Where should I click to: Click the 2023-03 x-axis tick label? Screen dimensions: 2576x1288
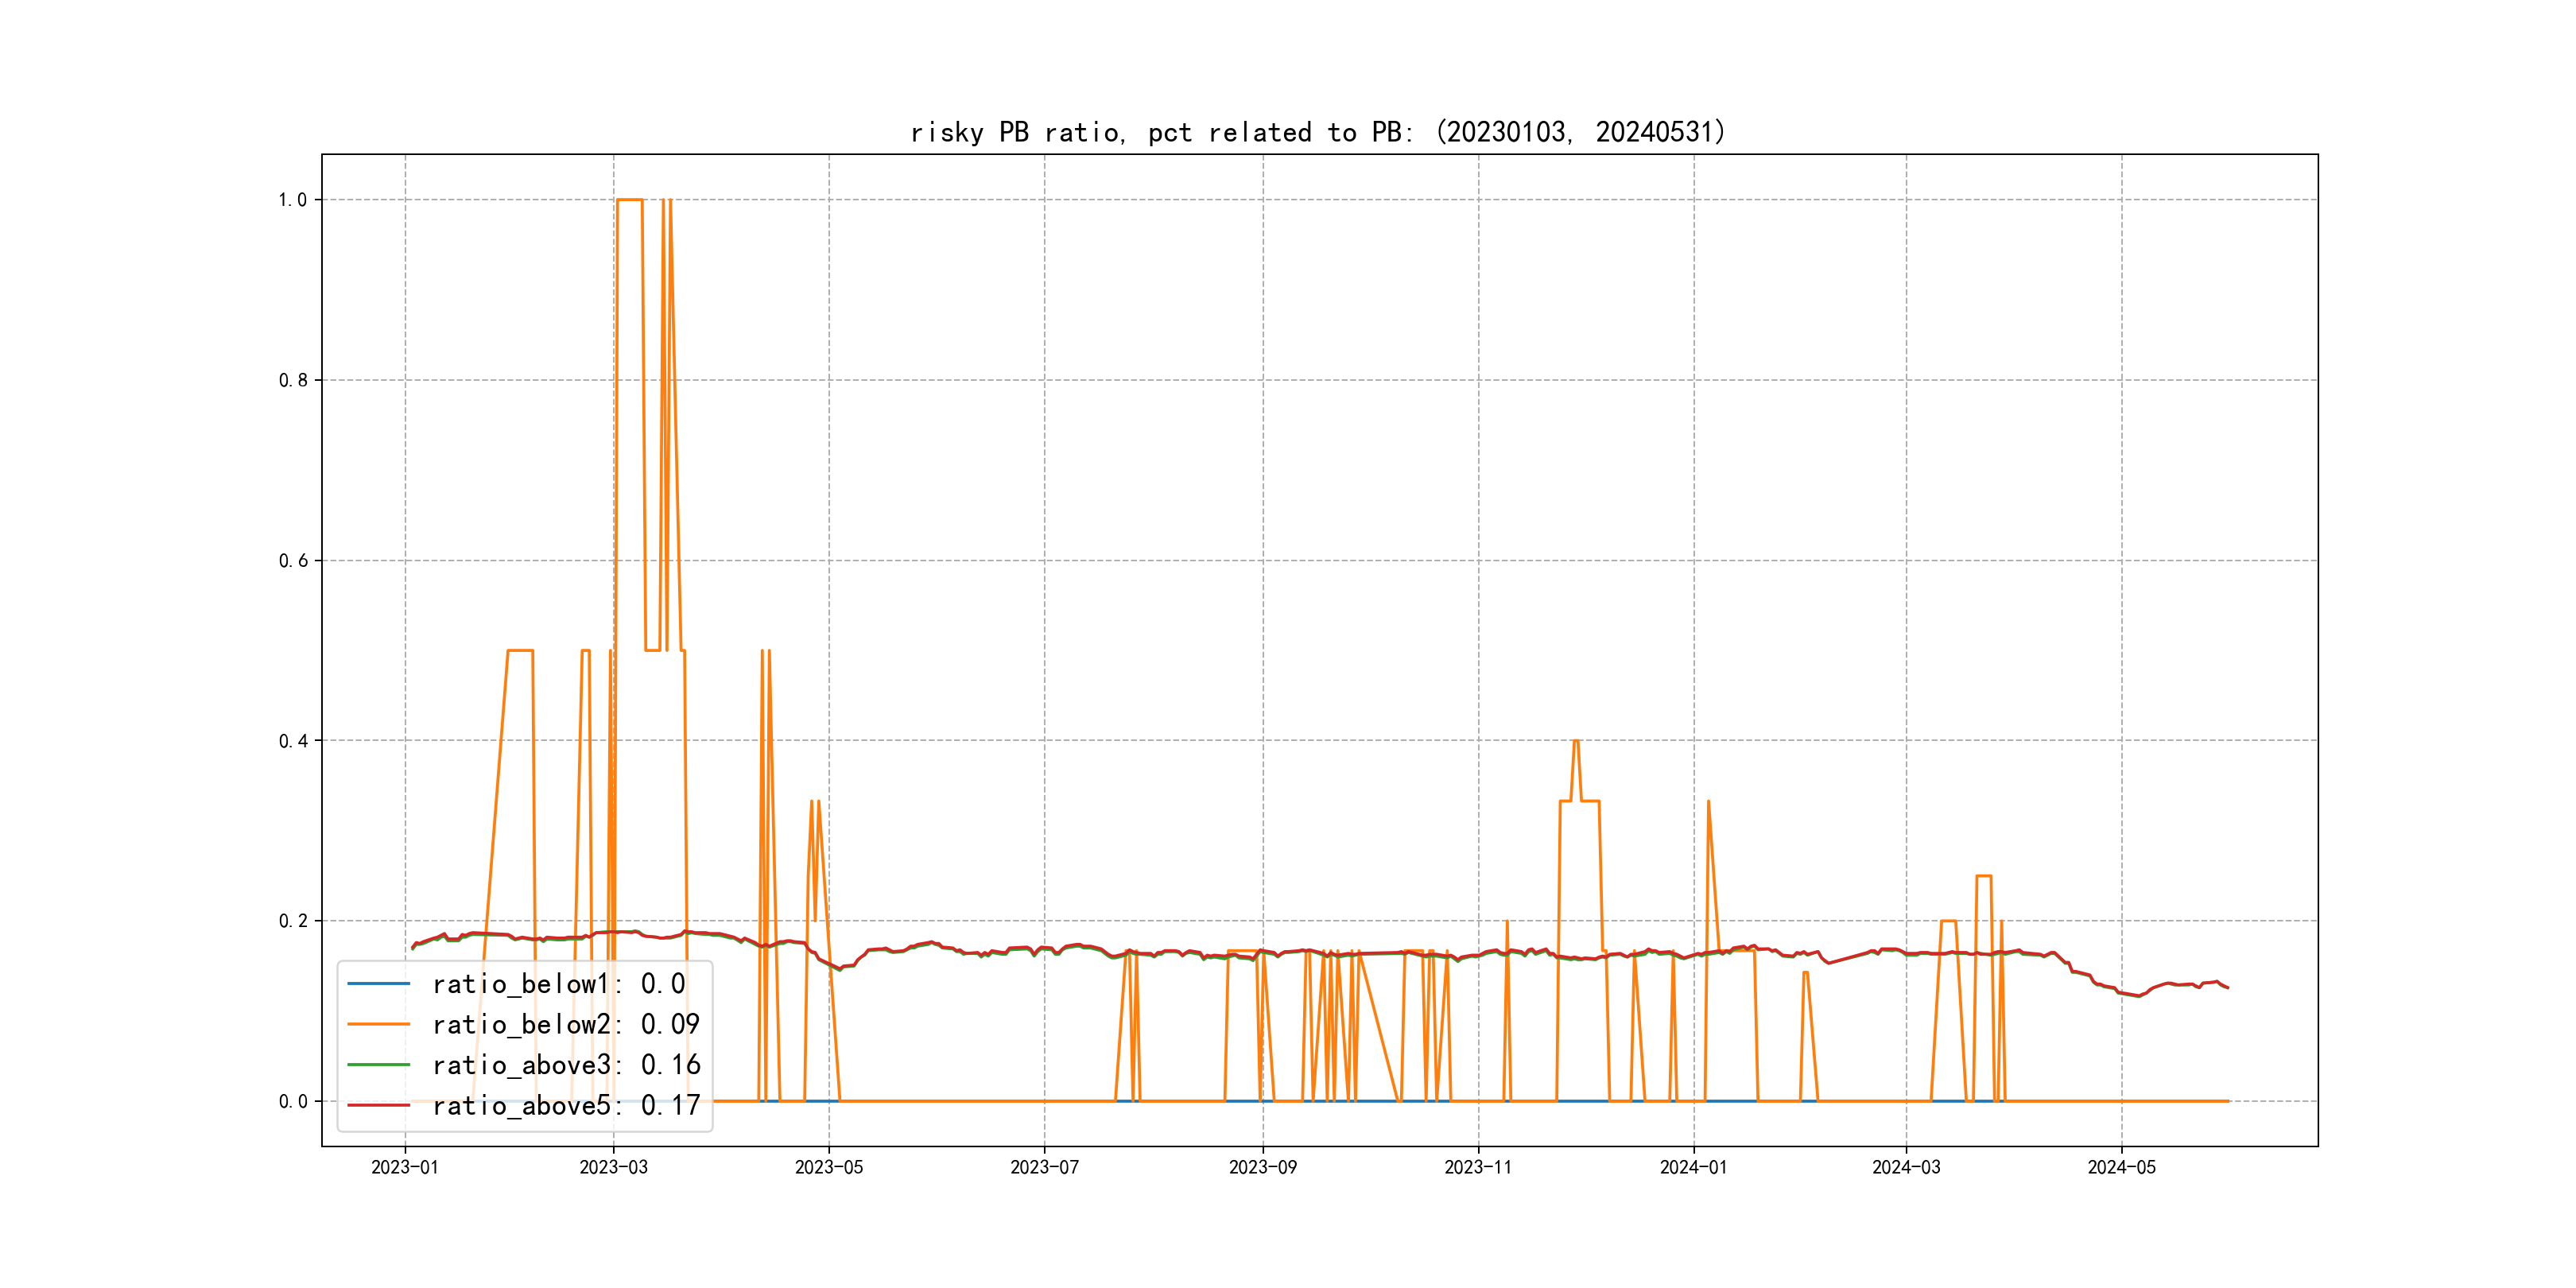613,1167
